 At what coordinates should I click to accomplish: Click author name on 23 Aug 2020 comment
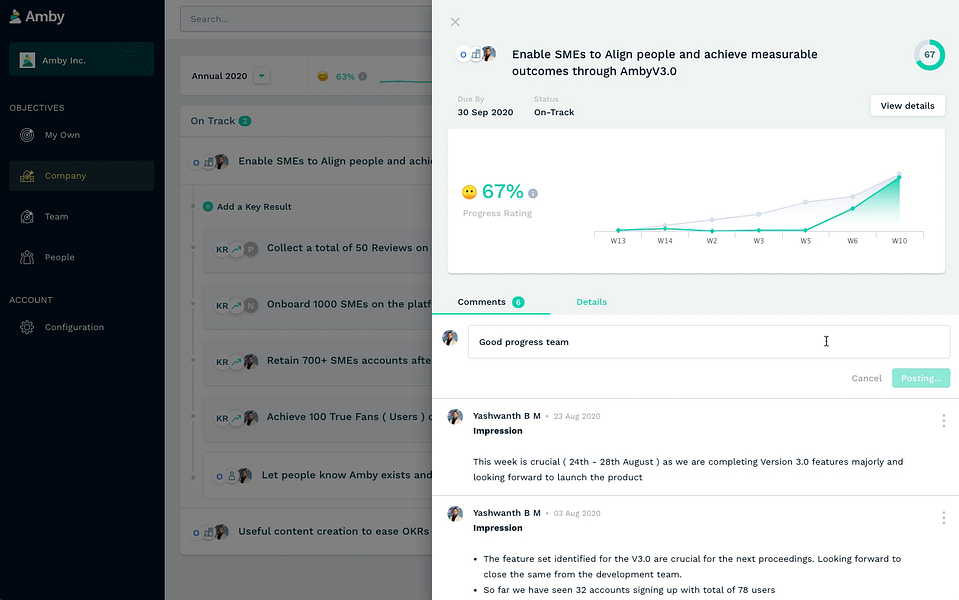(x=506, y=416)
